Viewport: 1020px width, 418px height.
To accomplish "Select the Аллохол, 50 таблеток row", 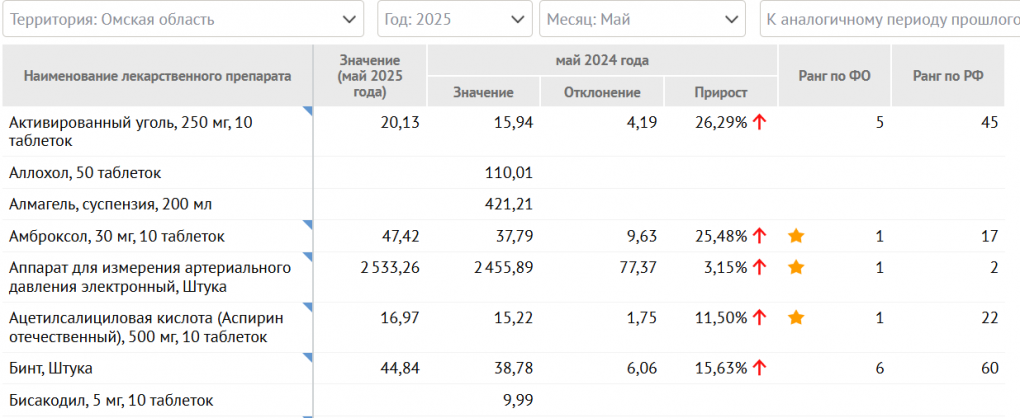I will click(85, 172).
